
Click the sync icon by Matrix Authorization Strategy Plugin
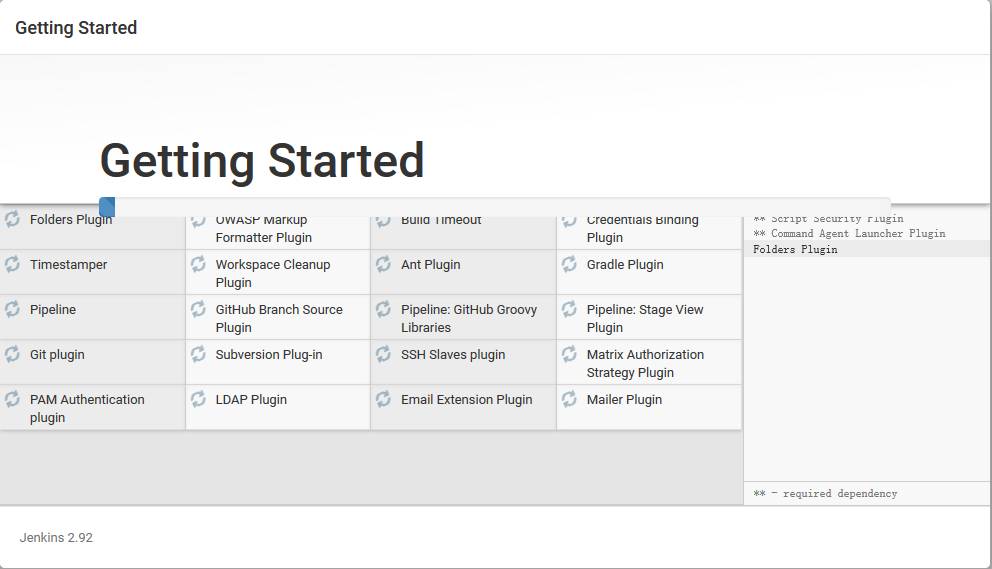pos(569,354)
